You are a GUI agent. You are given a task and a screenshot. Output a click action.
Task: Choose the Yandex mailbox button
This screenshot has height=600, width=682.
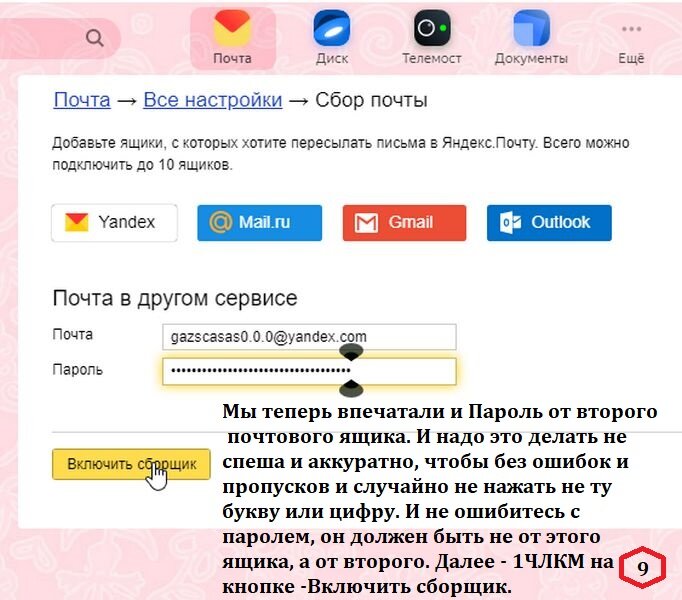[114, 222]
